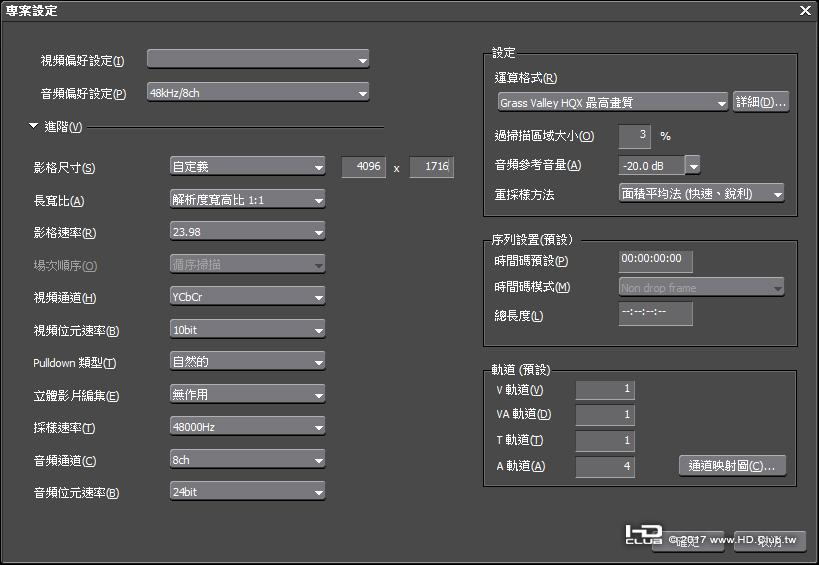819x565 pixels.
Task: Open the 視頻偏好設定 dropdown
Action: tap(258, 60)
